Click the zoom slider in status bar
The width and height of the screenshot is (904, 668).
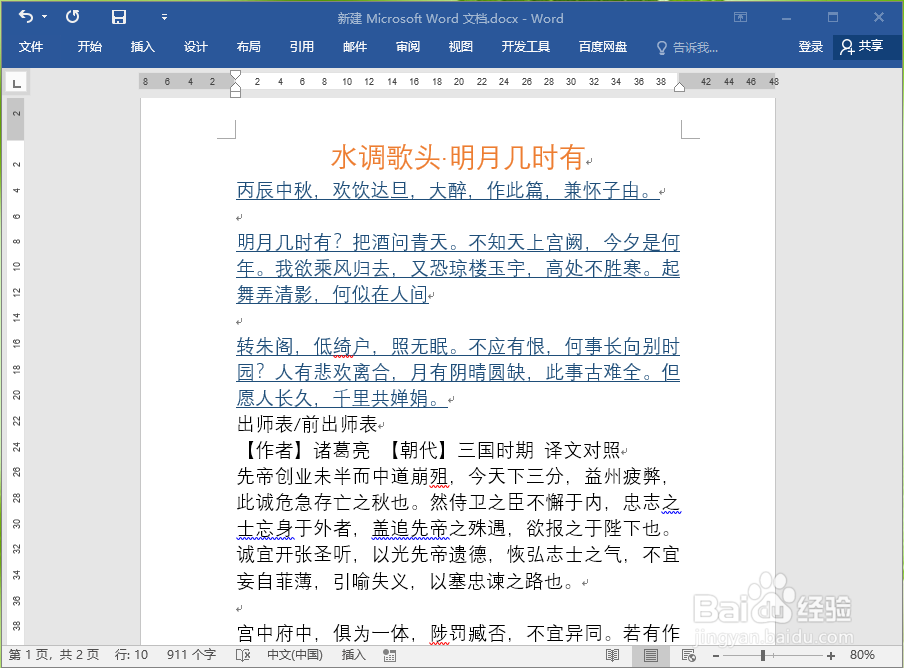pos(763,655)
